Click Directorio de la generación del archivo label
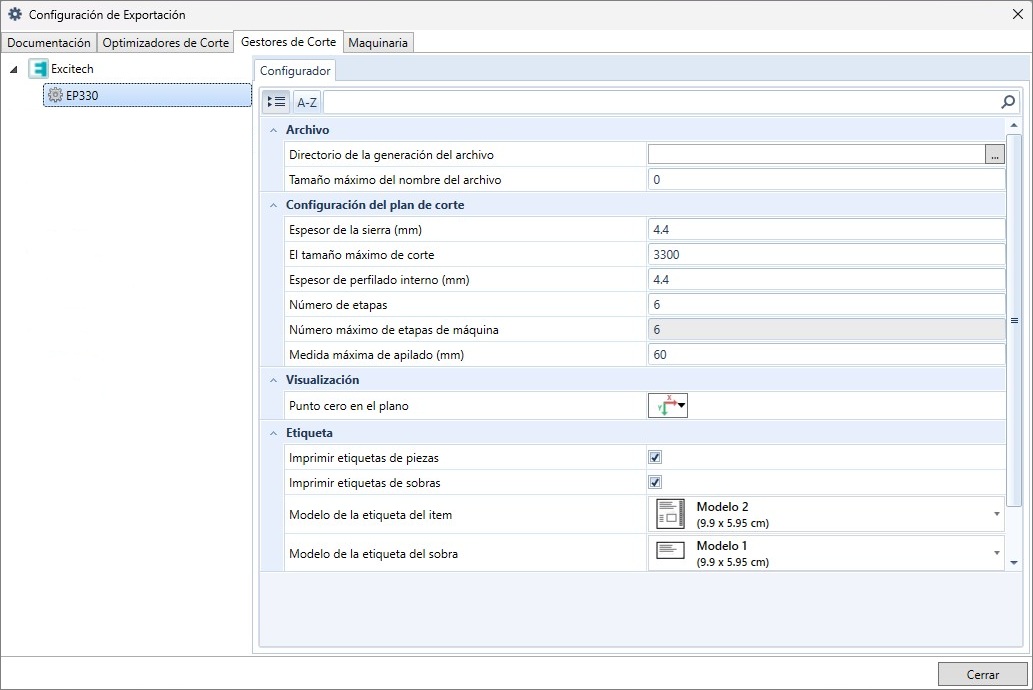 point(391,155)
